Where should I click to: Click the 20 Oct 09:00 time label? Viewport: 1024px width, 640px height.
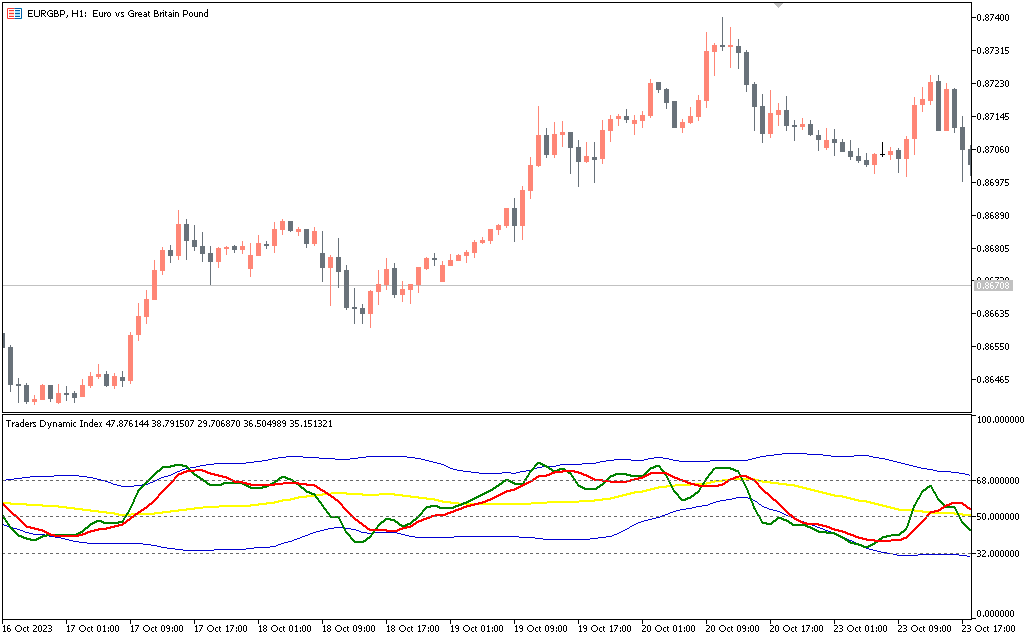coord(733,629)
